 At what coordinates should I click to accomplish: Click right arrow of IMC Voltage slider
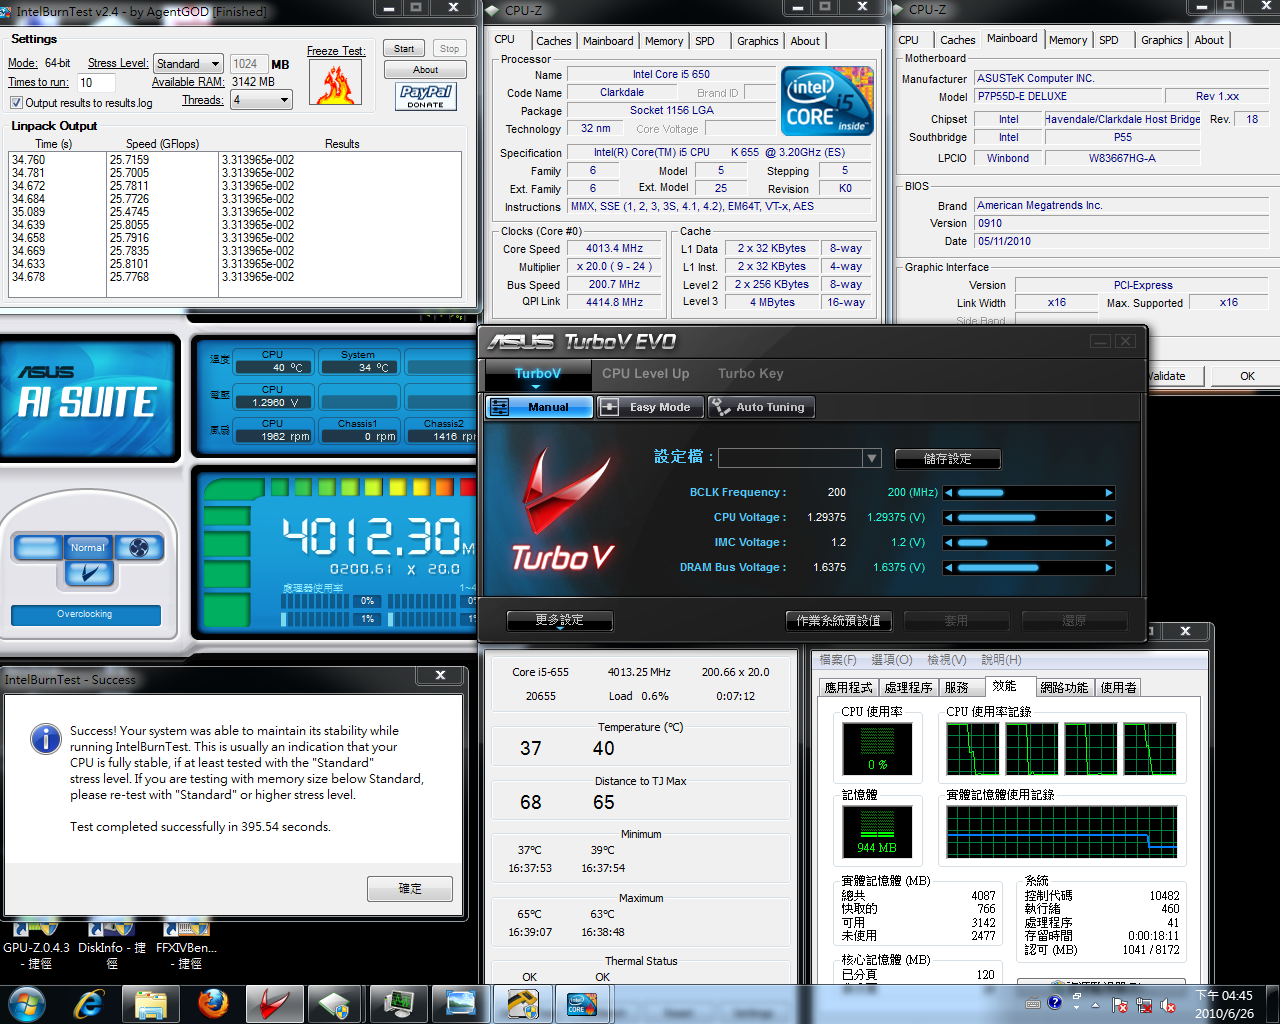coord(1109,543)
